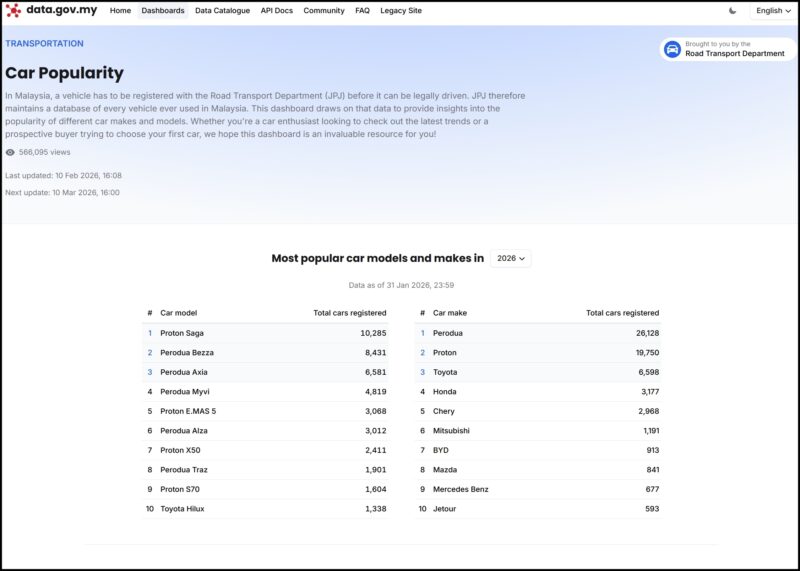This screenshot has height=571, width=800.
Task: Click the Car model column header
Action: (179, 313)
